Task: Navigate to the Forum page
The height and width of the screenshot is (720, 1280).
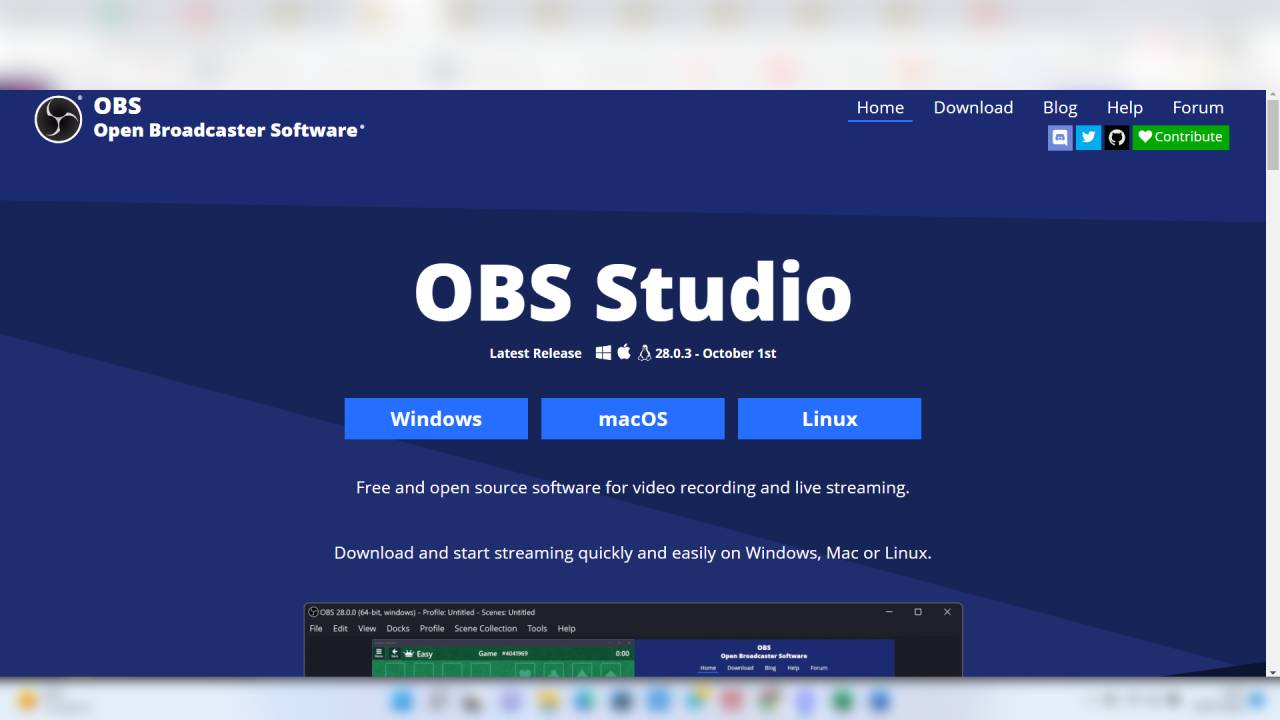Action: (x=1198, y=107)
